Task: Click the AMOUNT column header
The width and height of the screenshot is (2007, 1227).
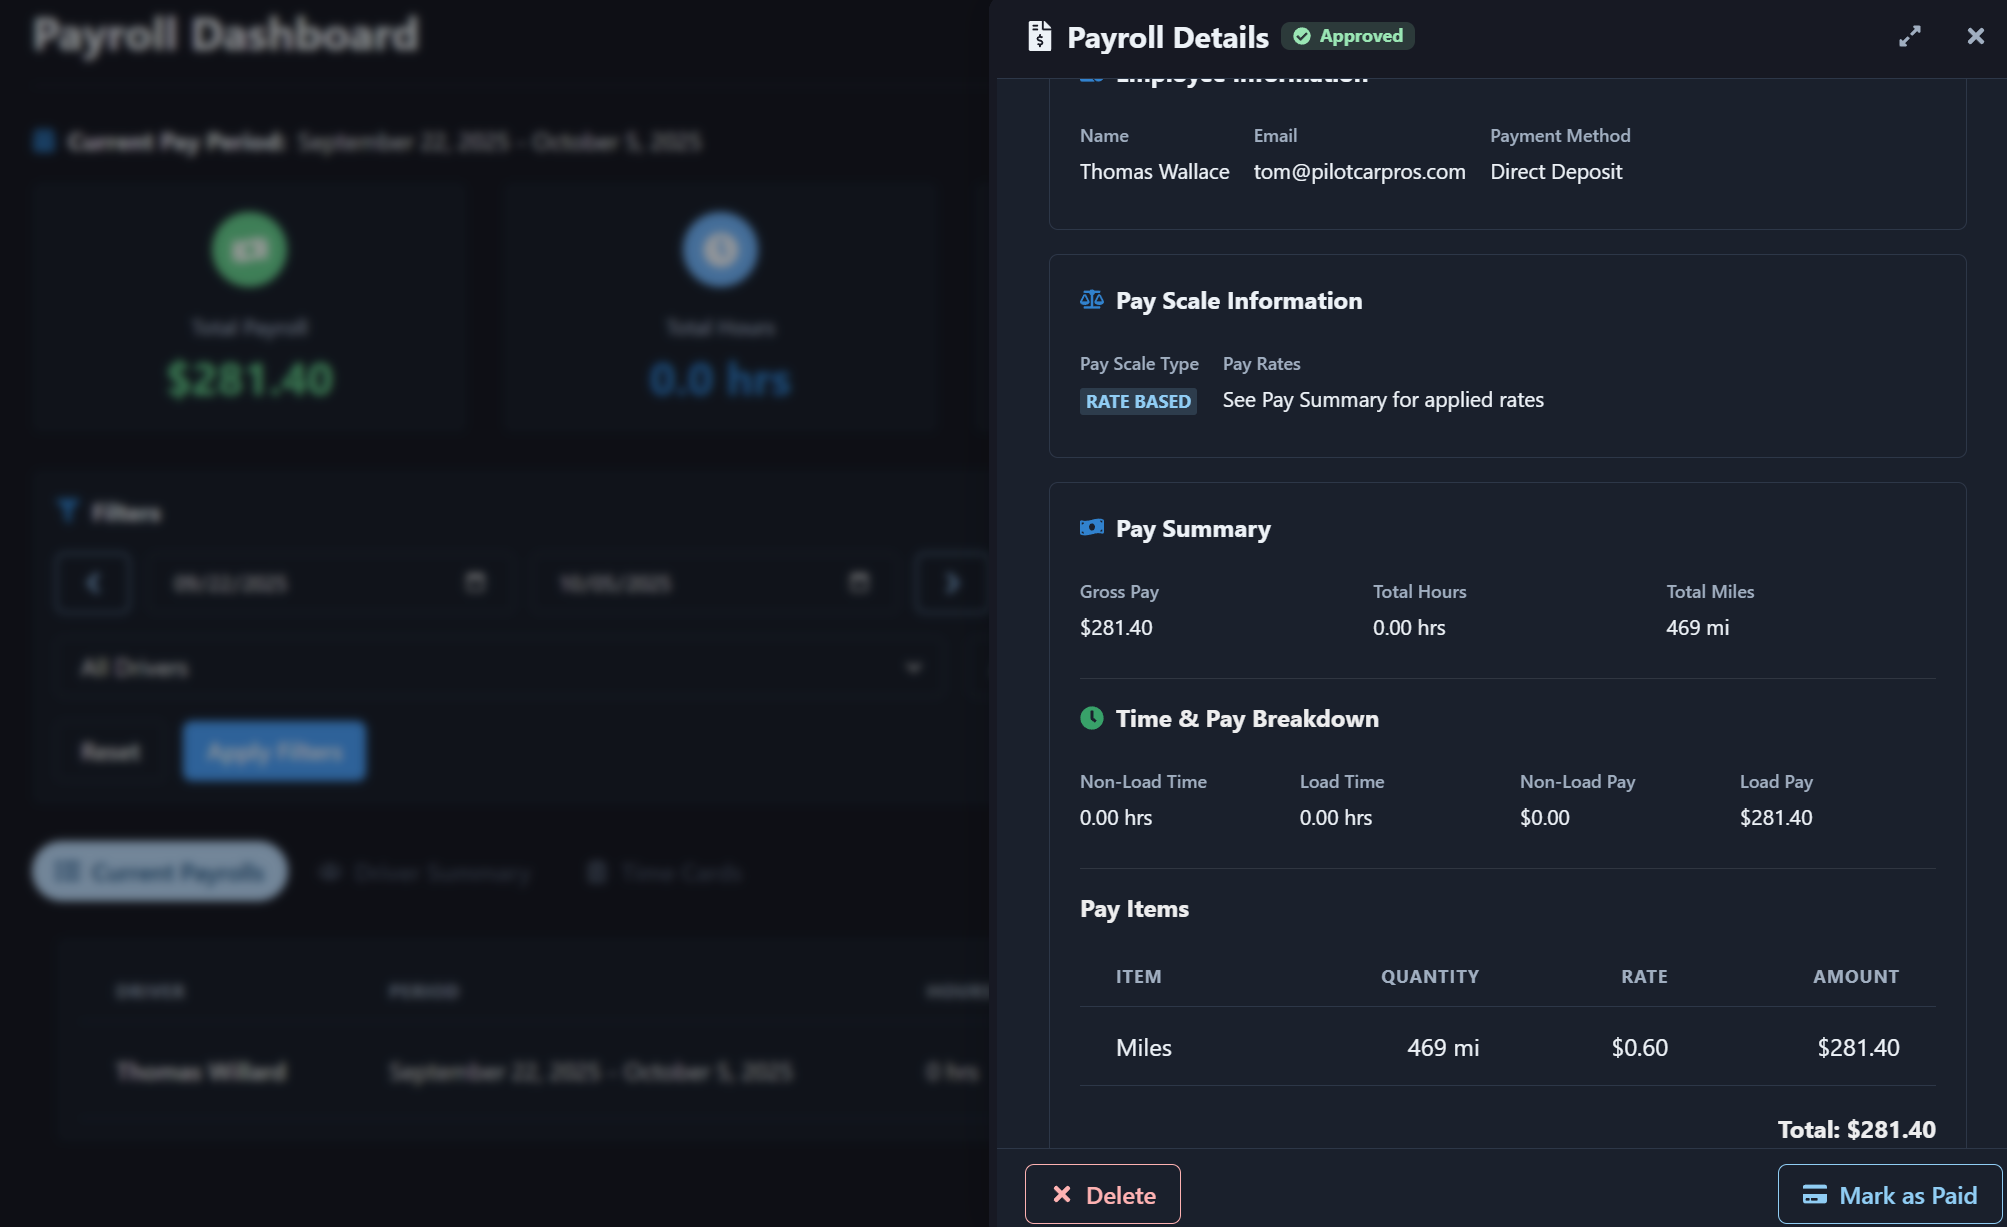Action: [x=1856, y=976]
